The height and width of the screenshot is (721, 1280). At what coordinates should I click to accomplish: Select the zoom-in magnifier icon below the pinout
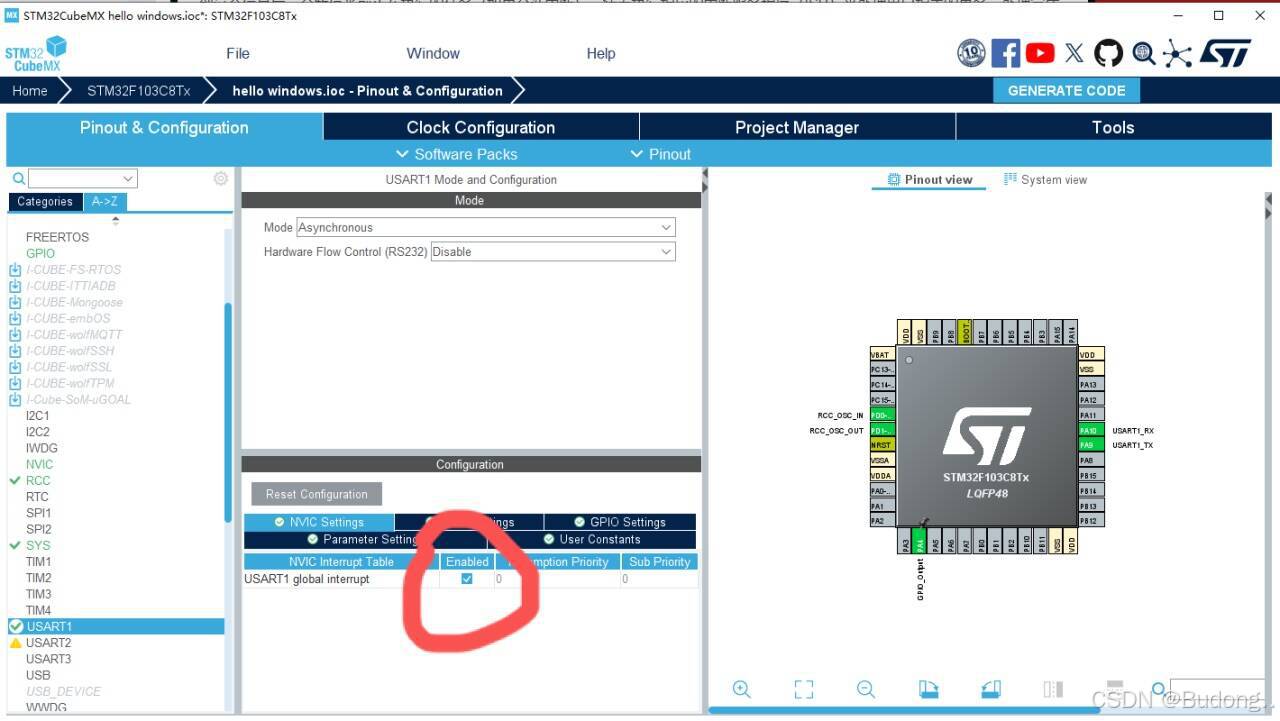tap(742, 689)
